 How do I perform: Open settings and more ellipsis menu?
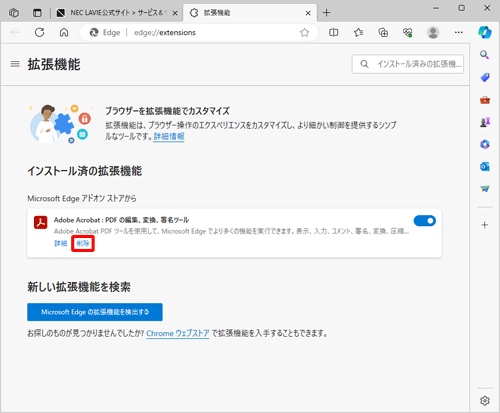[459, 32]
